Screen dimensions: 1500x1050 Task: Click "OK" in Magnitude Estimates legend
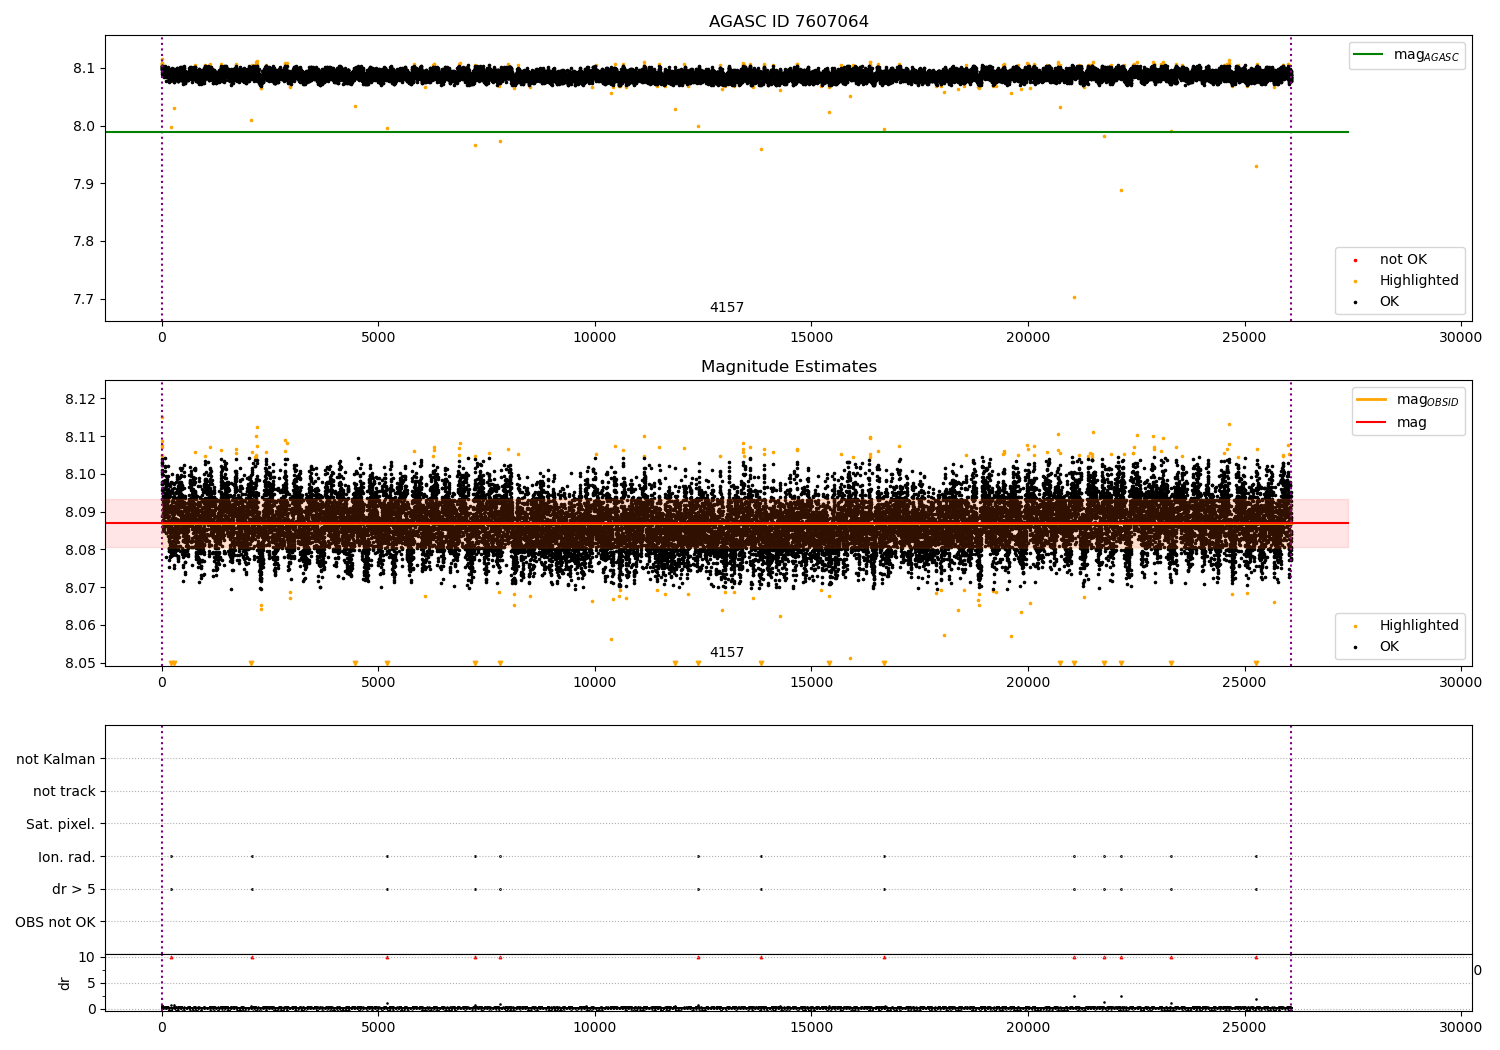coord(1389,647)
